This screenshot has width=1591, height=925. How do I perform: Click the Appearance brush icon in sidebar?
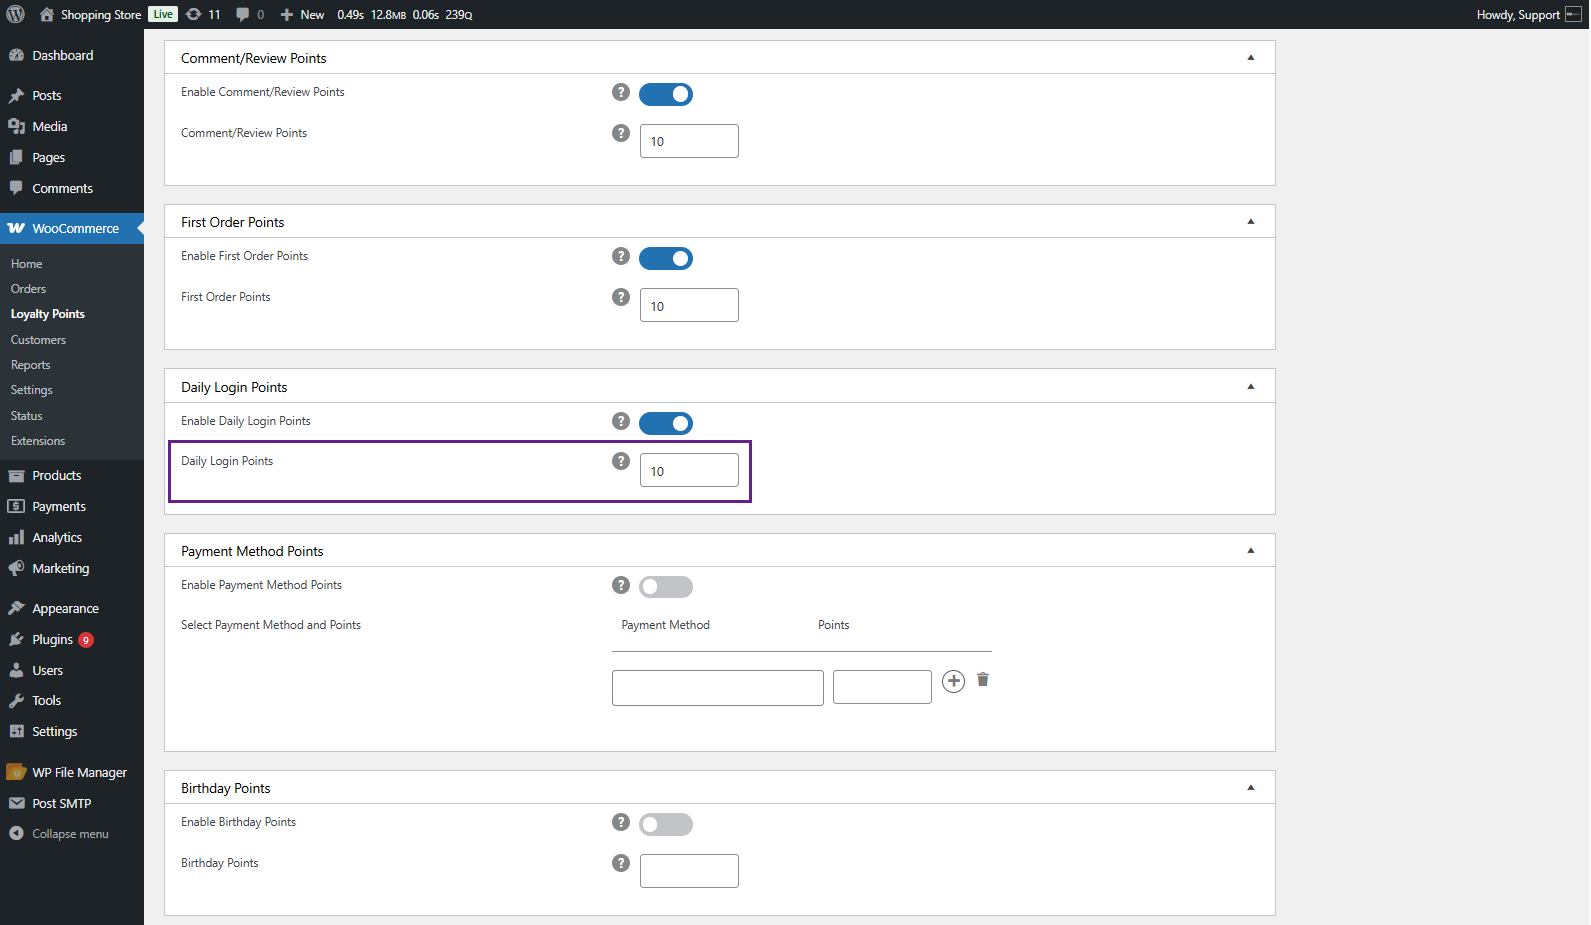(16, 608)
